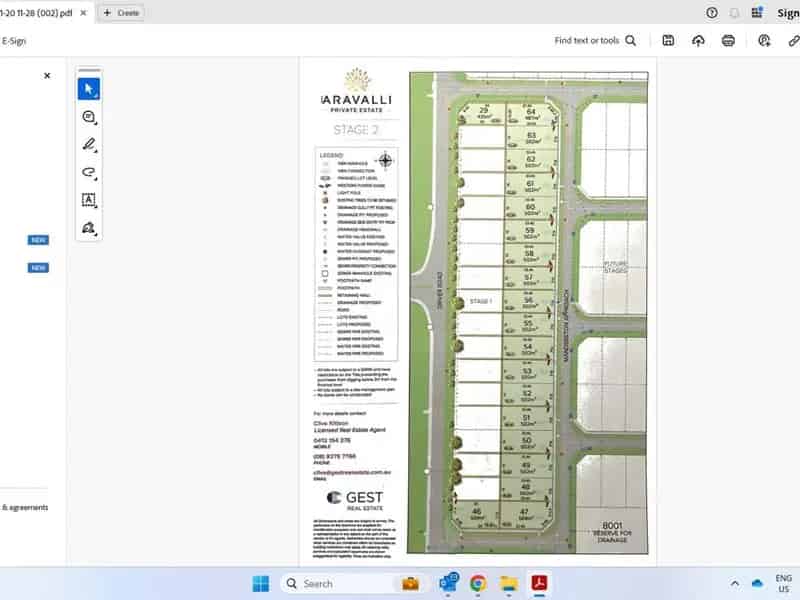Open Windows Start menu
The image size is (800, 600).
(x=261, y=583)
